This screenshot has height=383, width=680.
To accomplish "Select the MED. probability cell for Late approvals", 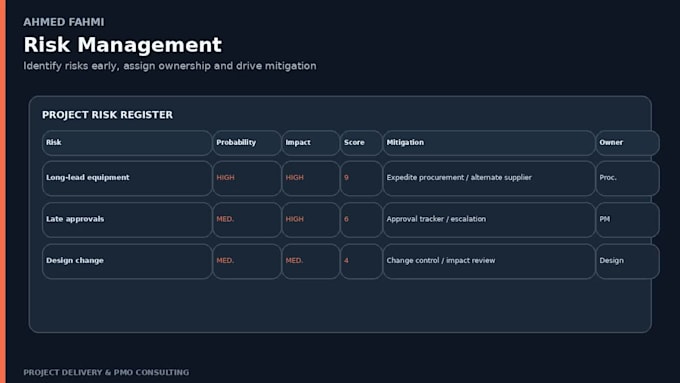I will coord(247,220).
